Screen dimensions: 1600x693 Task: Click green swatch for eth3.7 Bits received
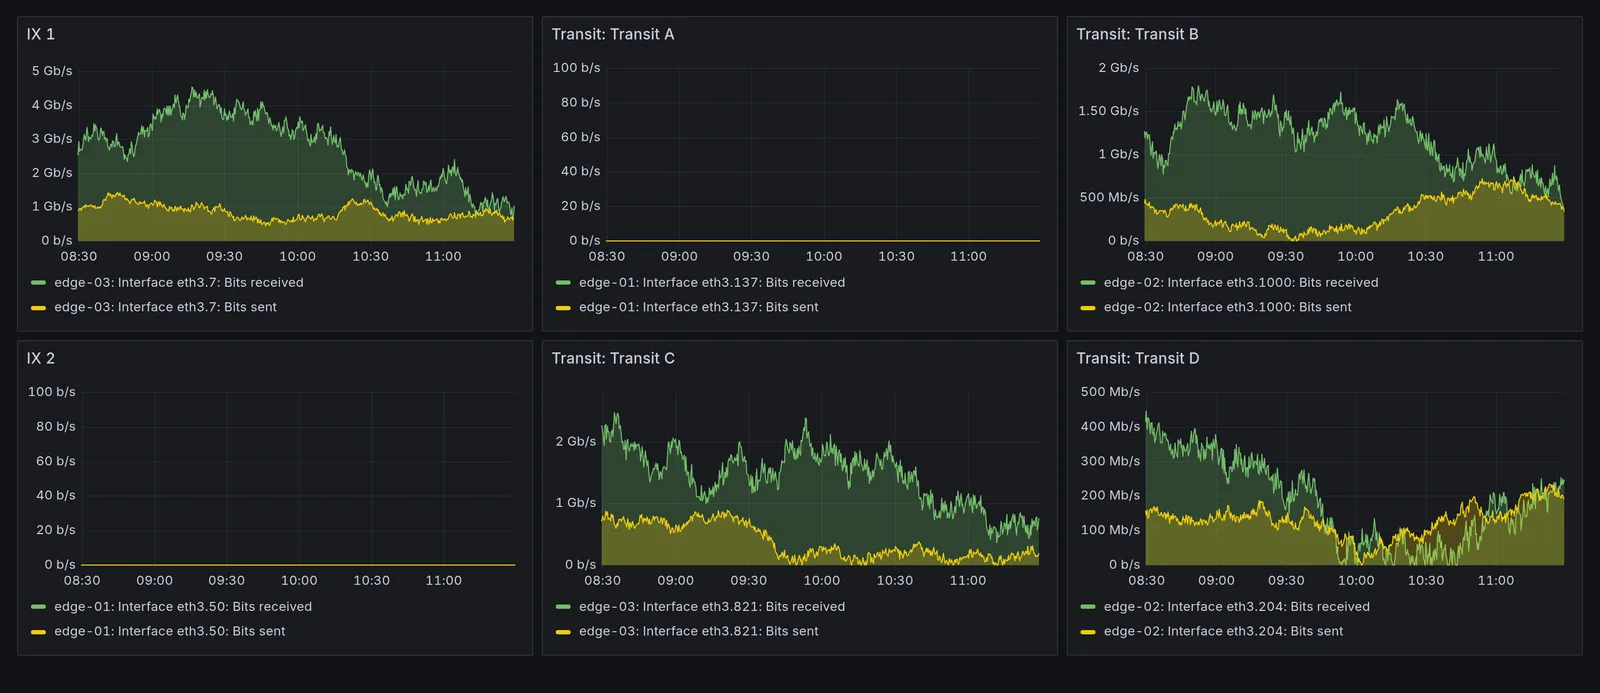[x=39, y=283]
